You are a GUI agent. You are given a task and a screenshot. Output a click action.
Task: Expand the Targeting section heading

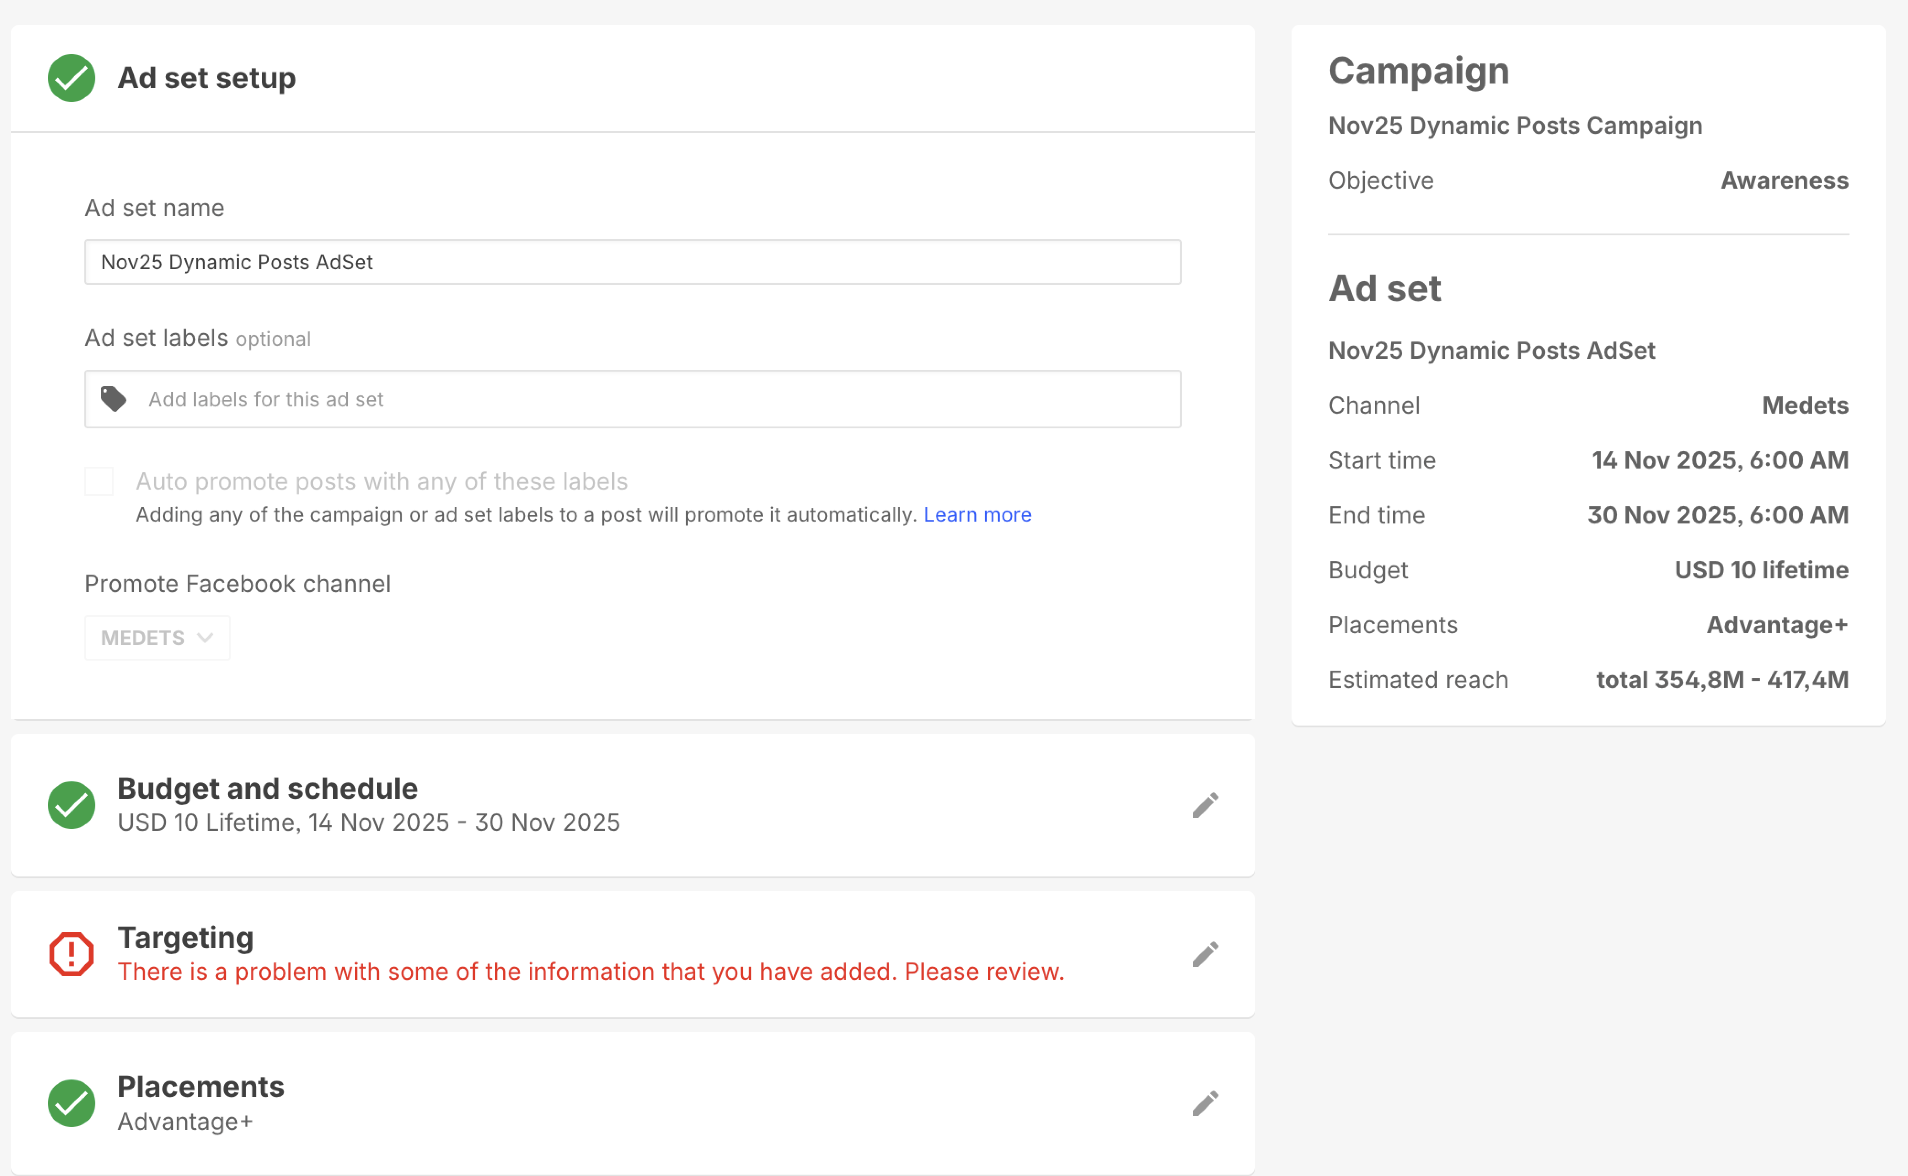pos(185,938)
